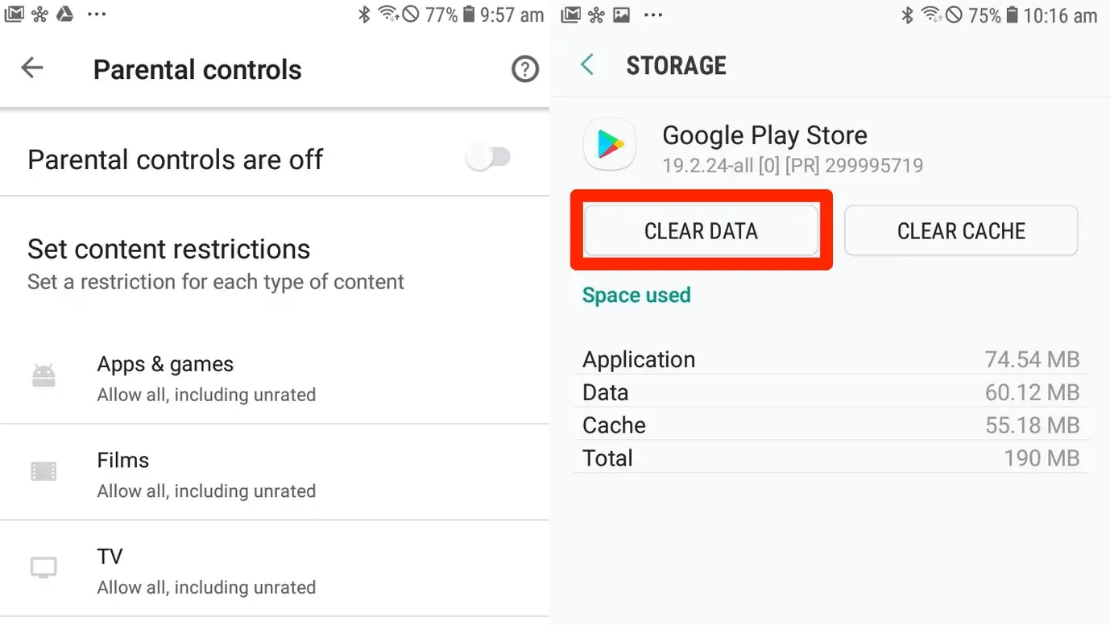This screenshot has width=1110, height=625.
Task: Tap the Bluetooth icon in right status bar
Action: (x=908, y=15)
